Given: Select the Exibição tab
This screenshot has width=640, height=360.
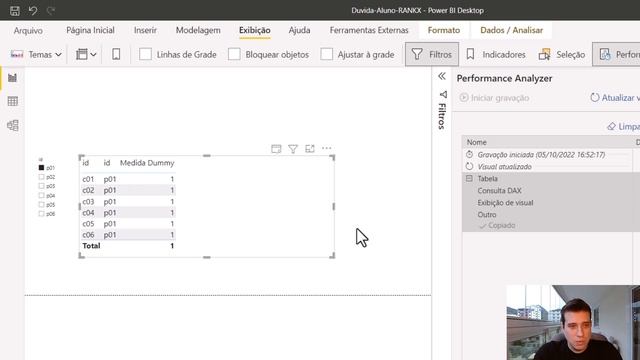Looking at the screenshot, I should [255, 30].
